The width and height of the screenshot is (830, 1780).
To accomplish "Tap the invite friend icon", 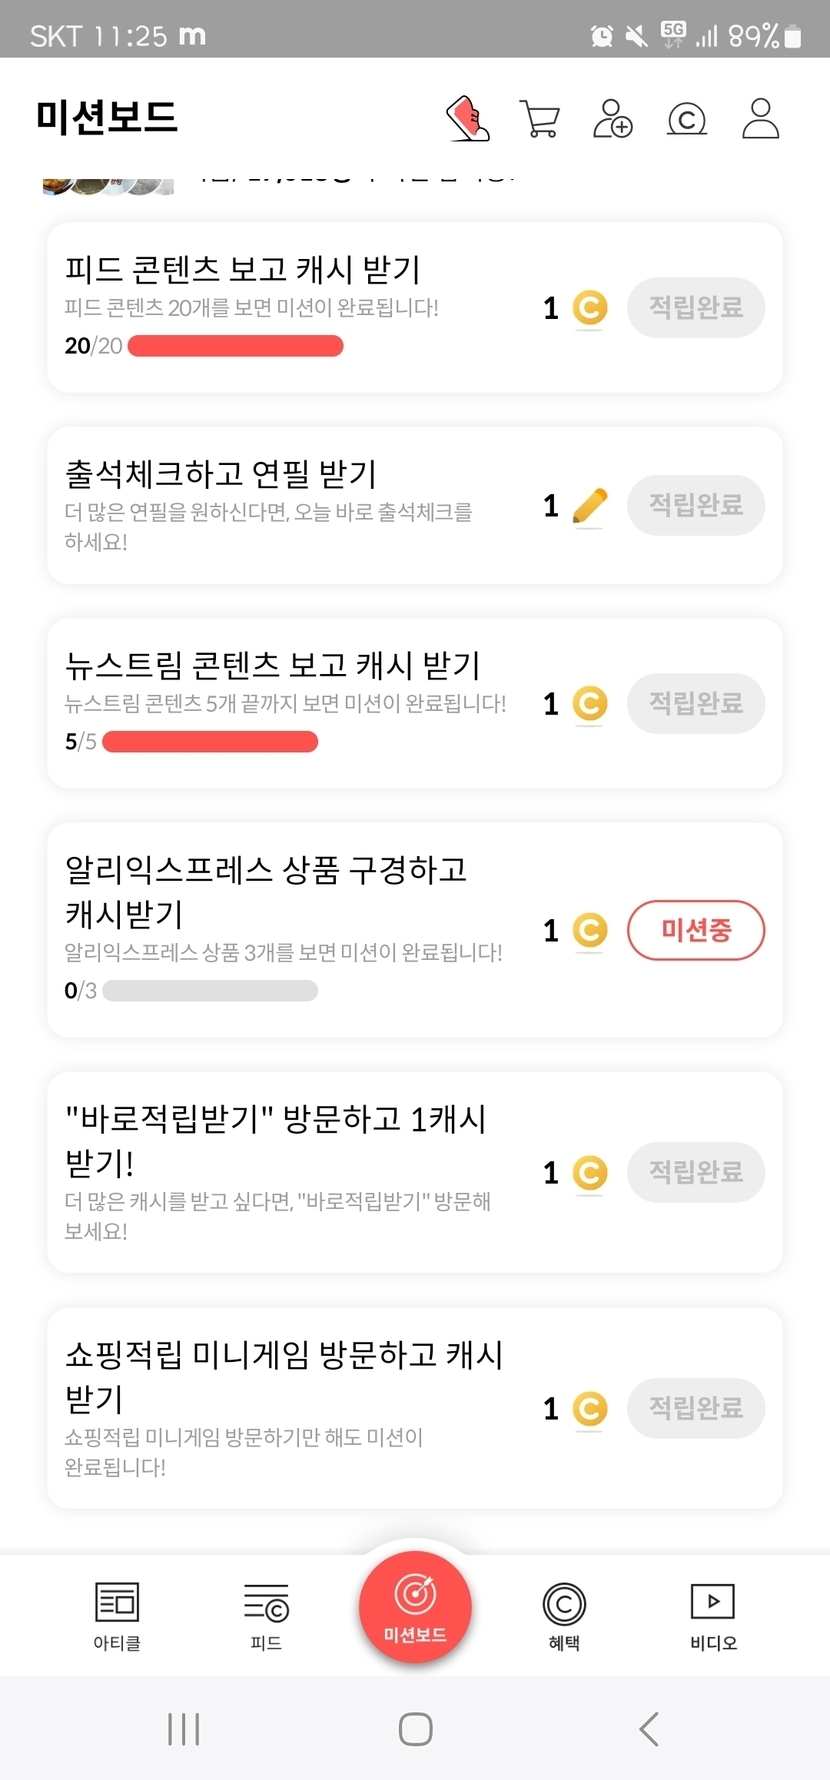I will click(612, 118).
